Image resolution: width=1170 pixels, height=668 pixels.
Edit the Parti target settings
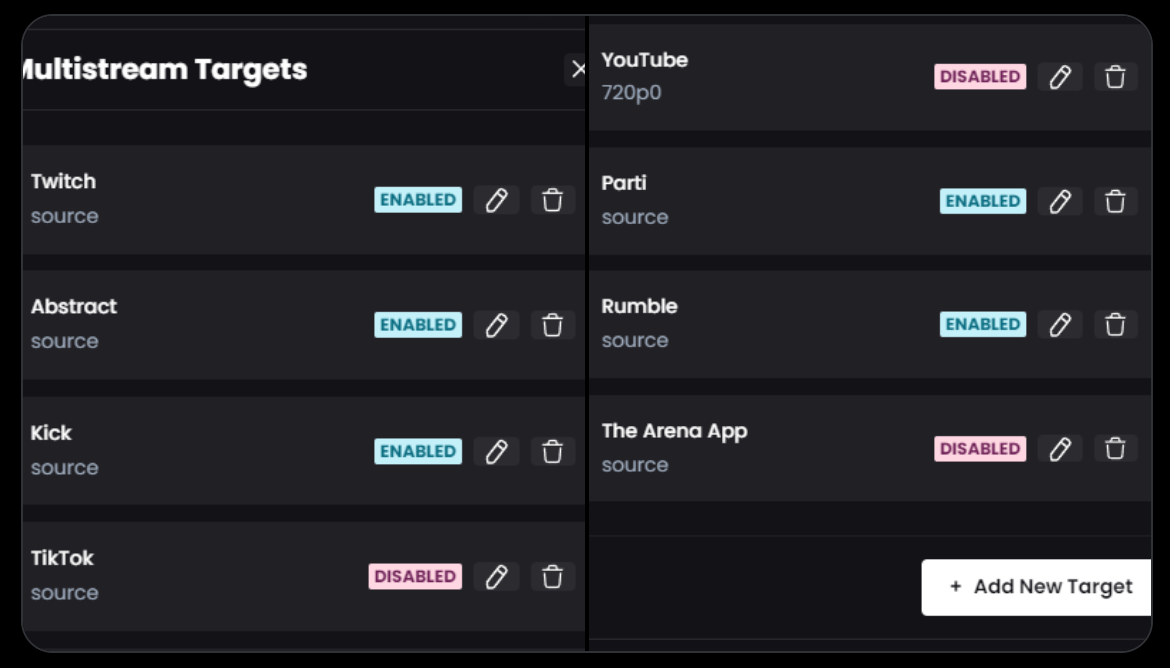point(1060,201)
